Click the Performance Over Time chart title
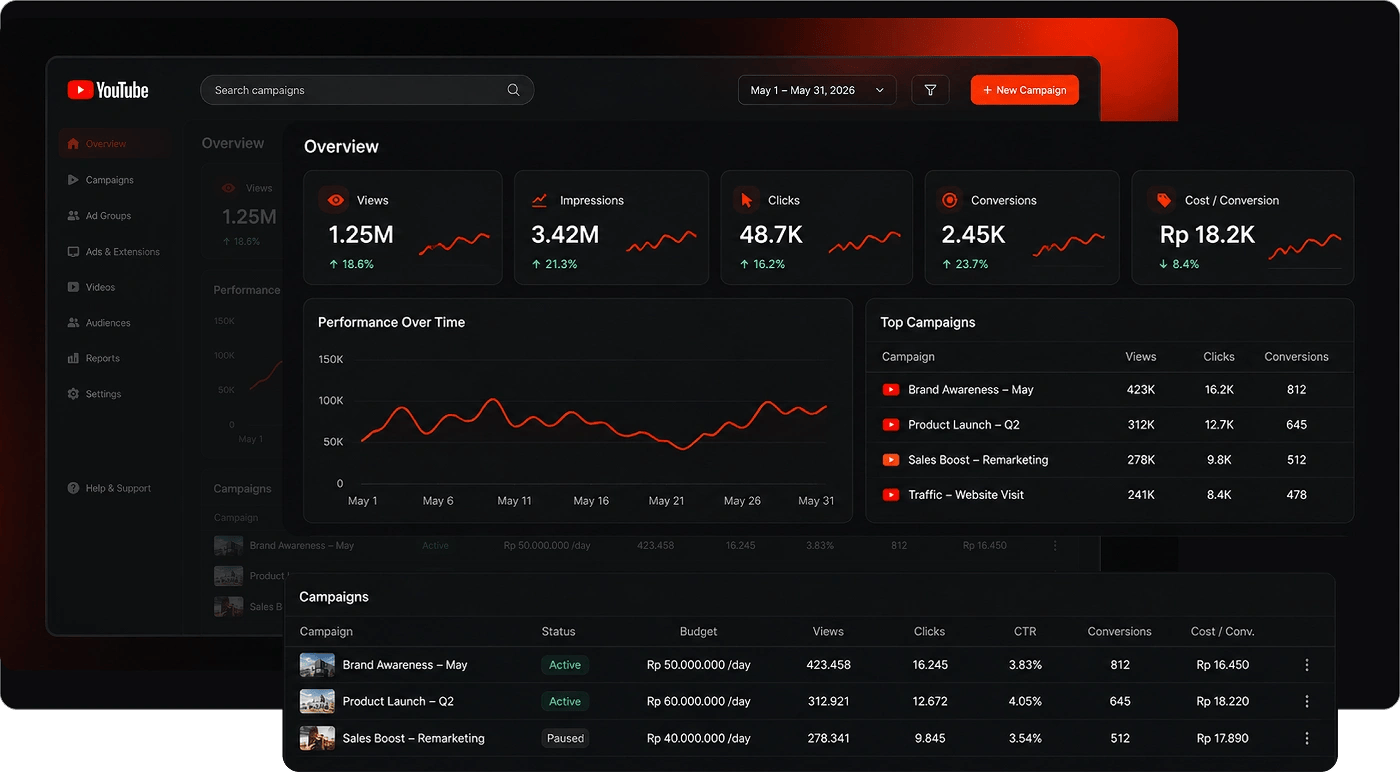 tap(391, 322)
